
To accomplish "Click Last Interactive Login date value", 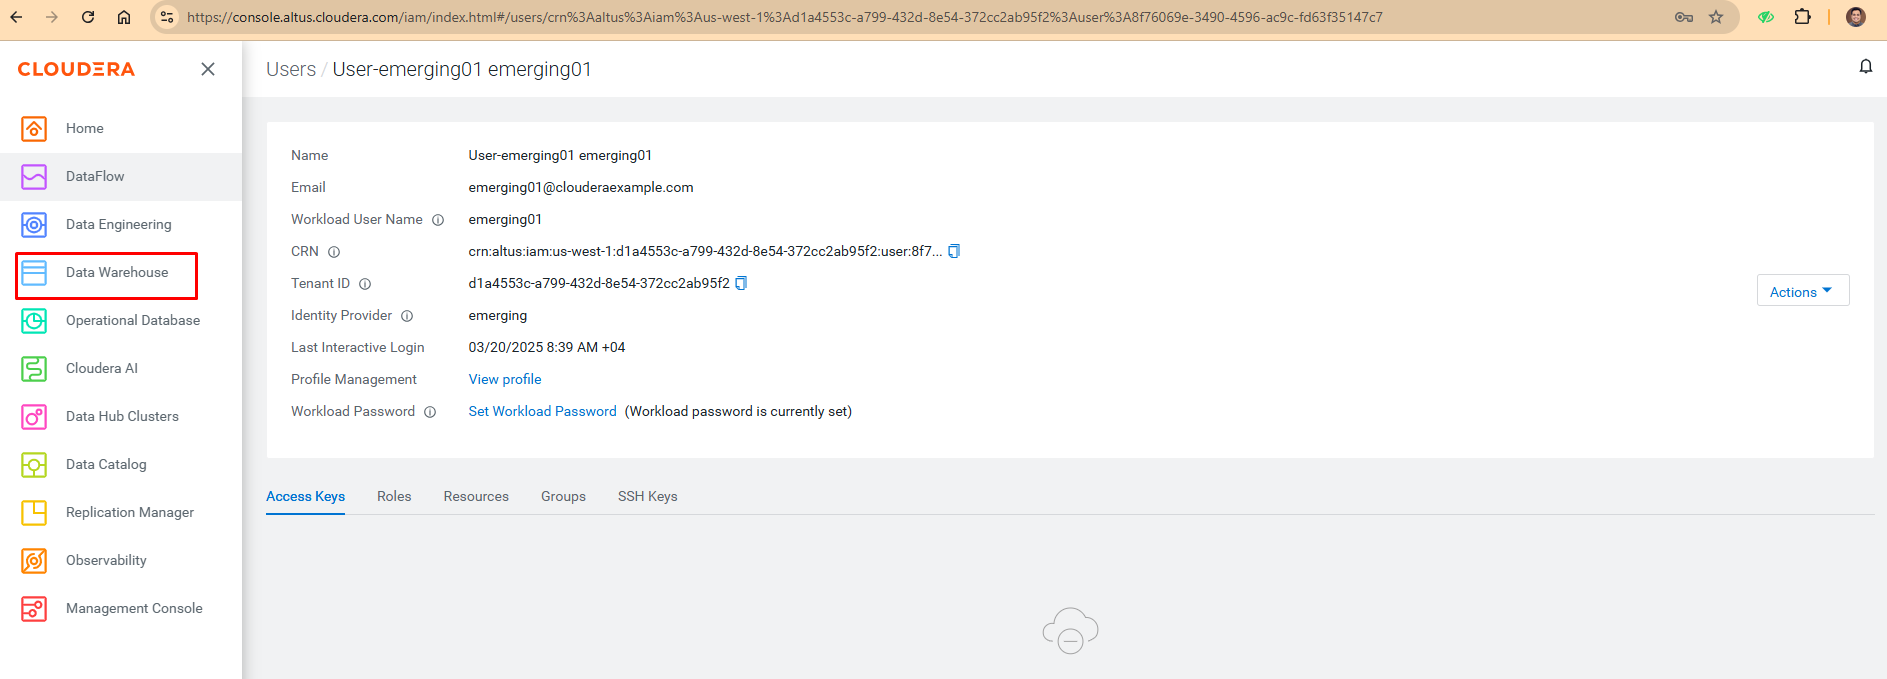I will pyautogui.click(x=547, y=347).
